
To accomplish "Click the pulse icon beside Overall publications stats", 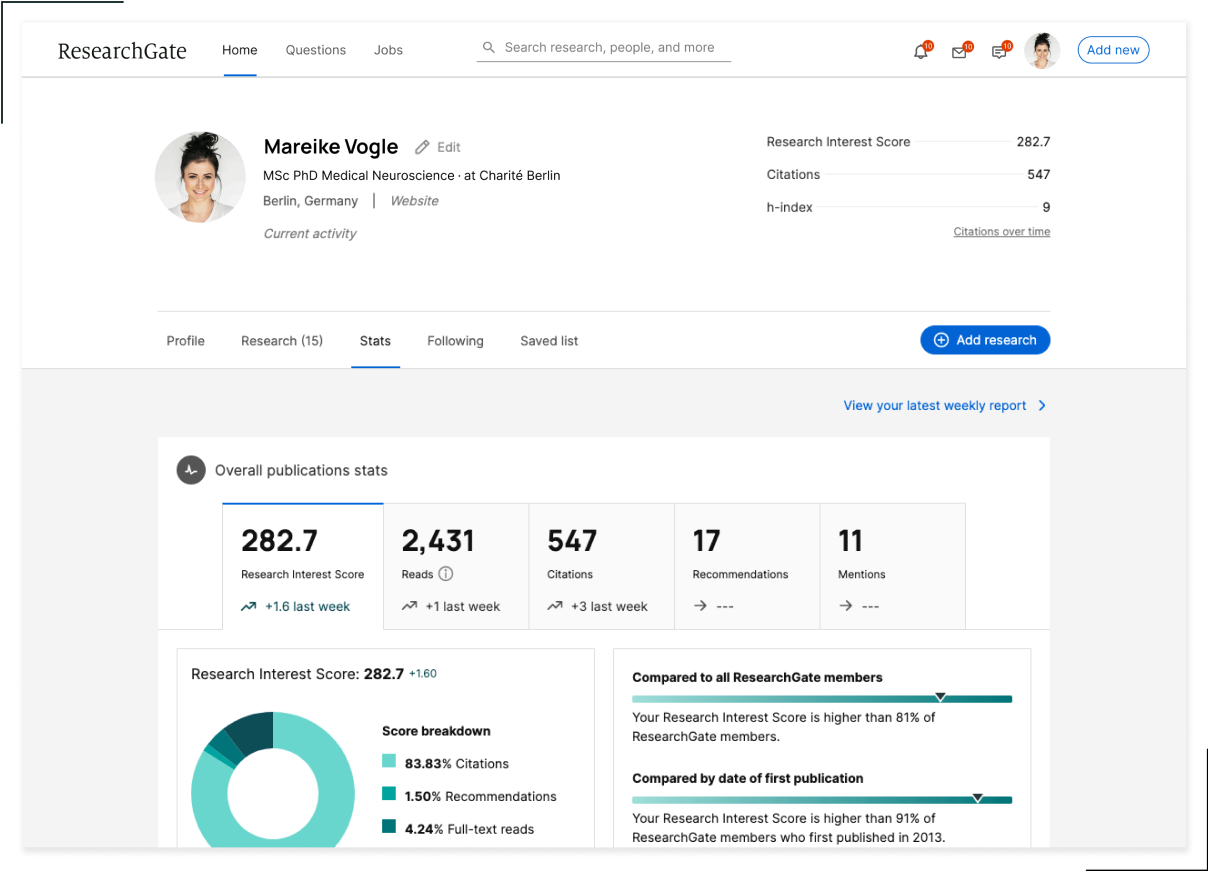I will point(190,470).
